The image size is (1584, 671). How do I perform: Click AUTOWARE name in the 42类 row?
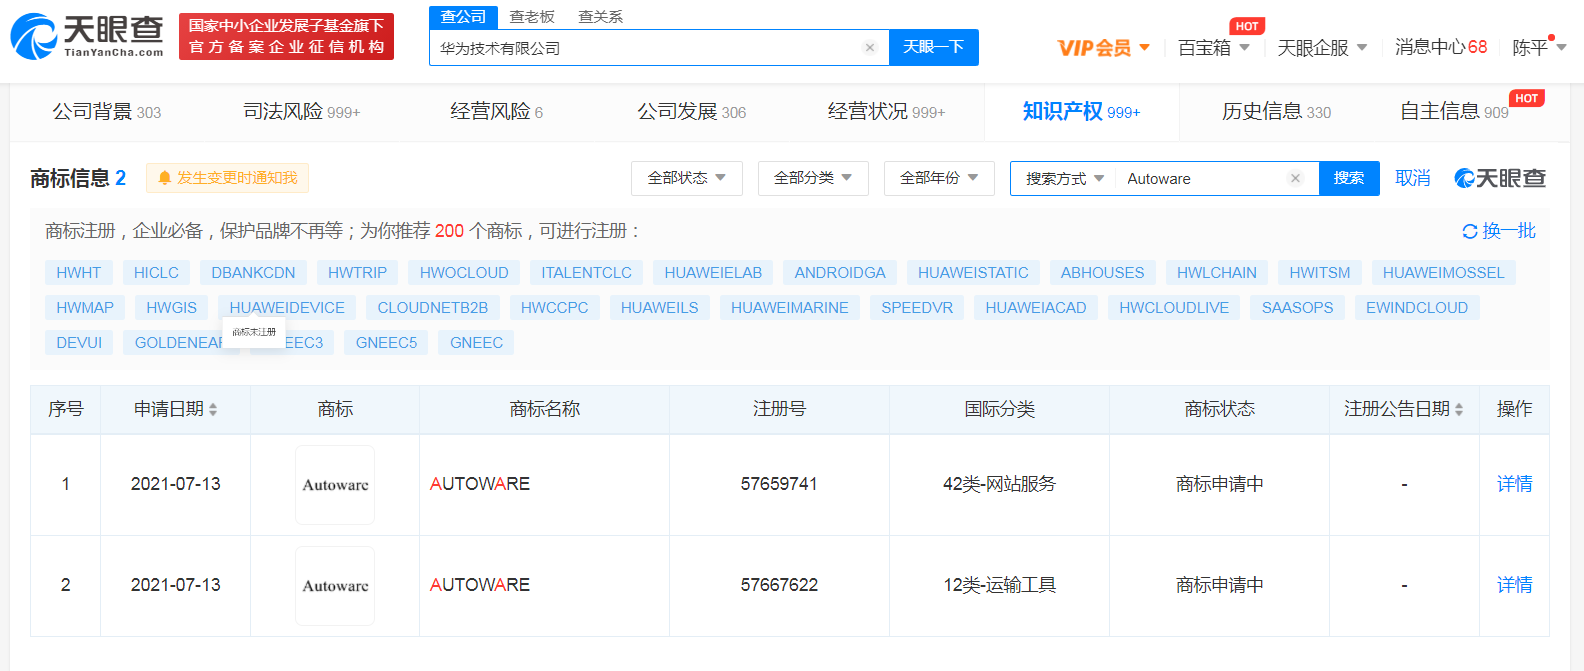[x=480, y=484]
